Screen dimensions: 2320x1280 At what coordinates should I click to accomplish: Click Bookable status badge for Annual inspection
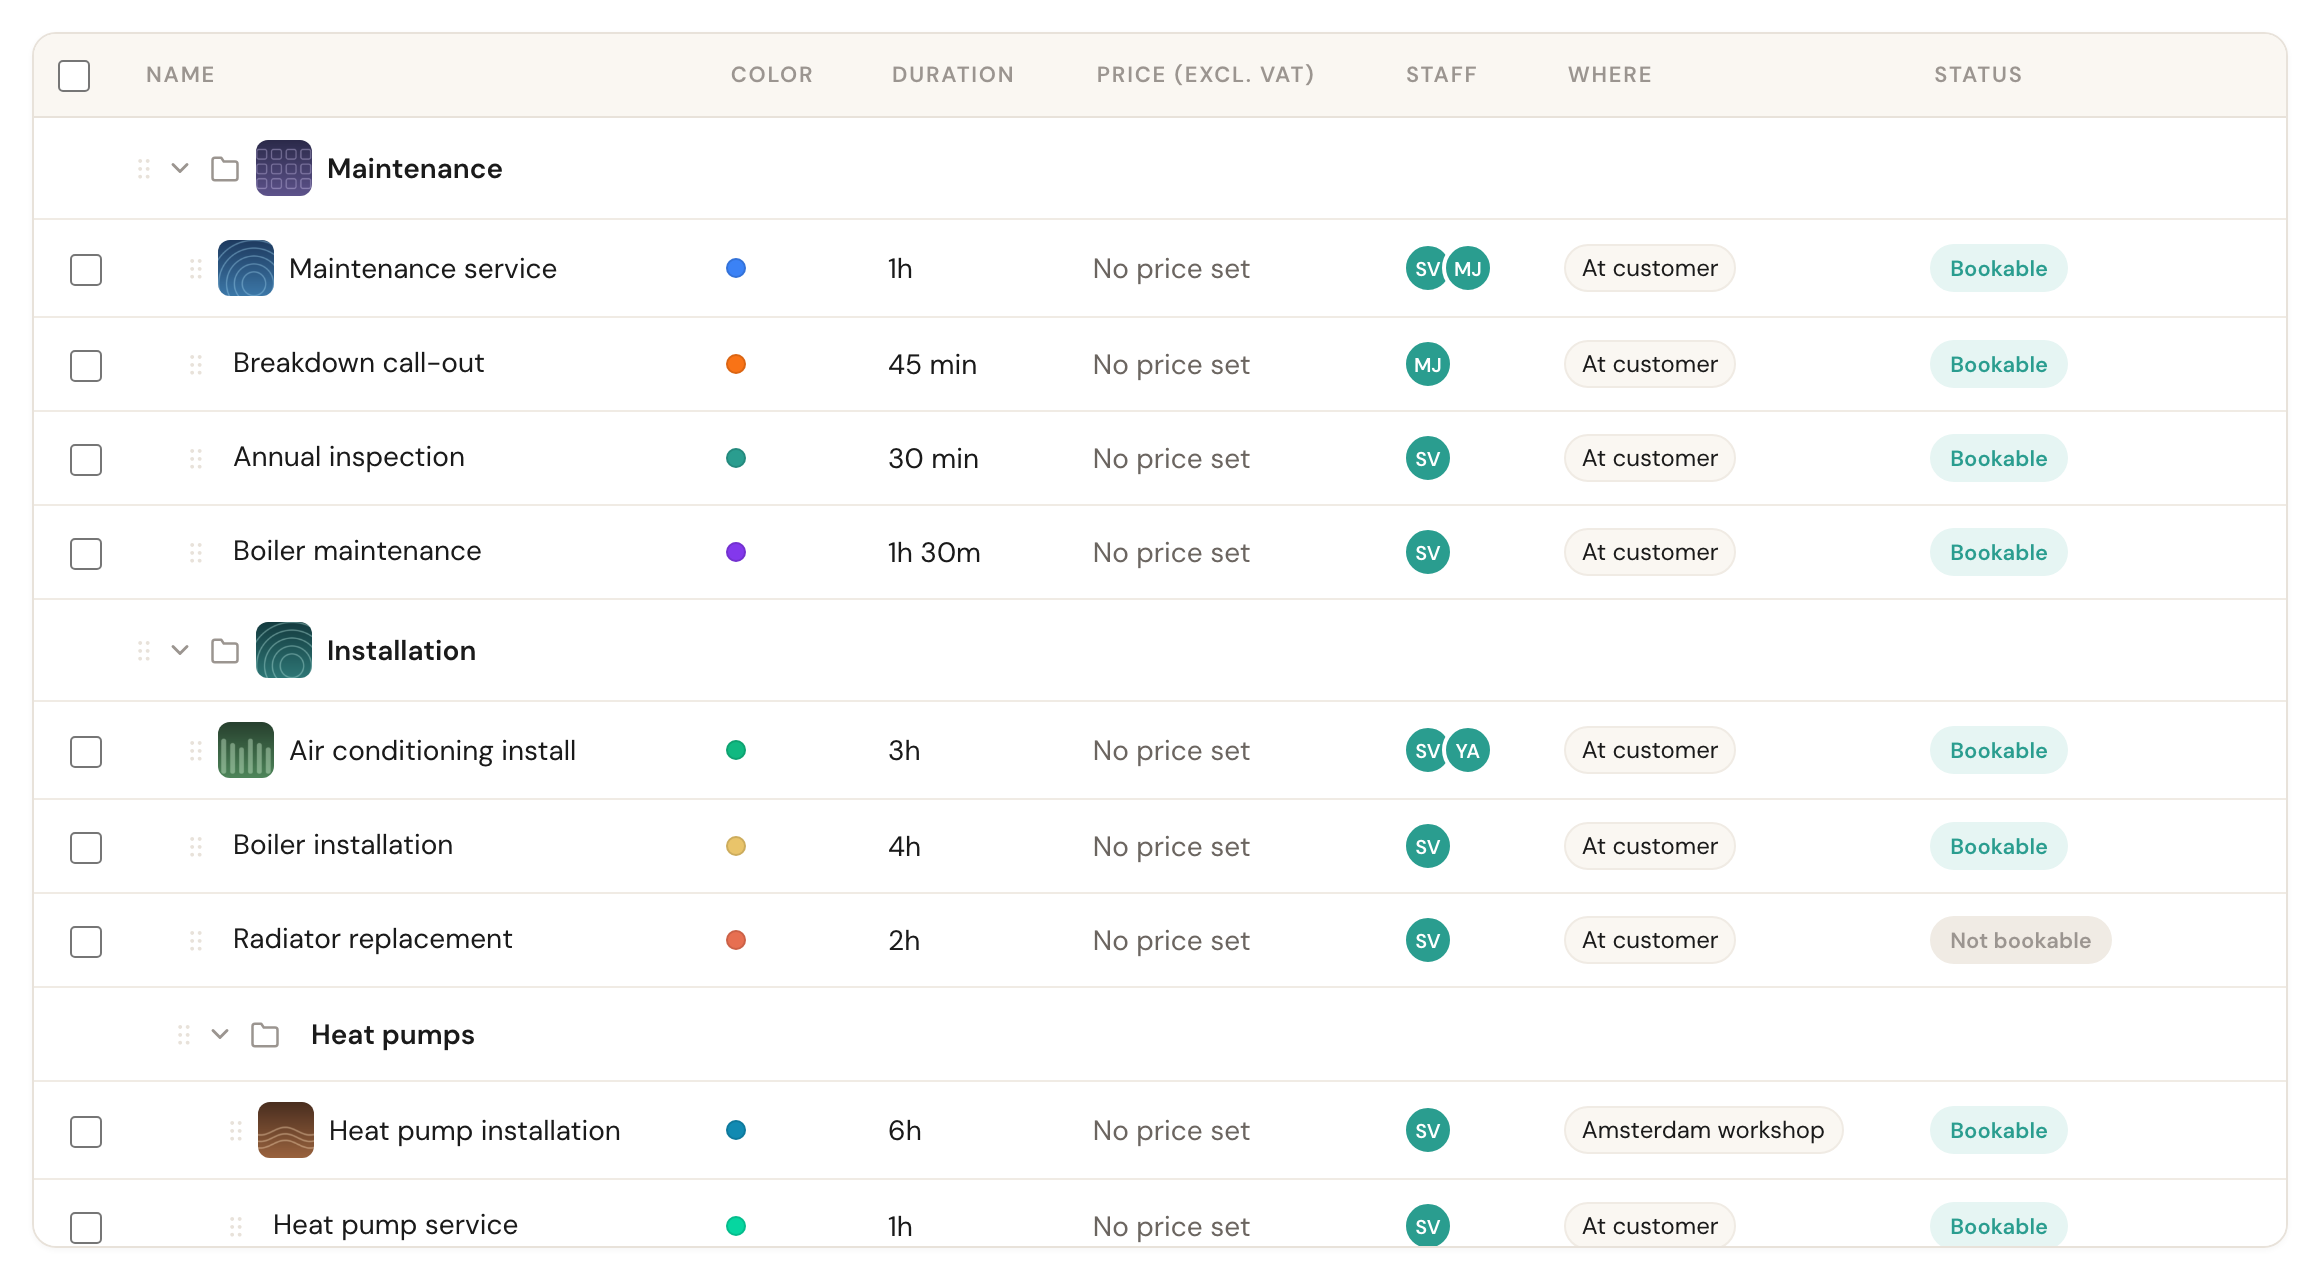click(x=1998, y=458)
